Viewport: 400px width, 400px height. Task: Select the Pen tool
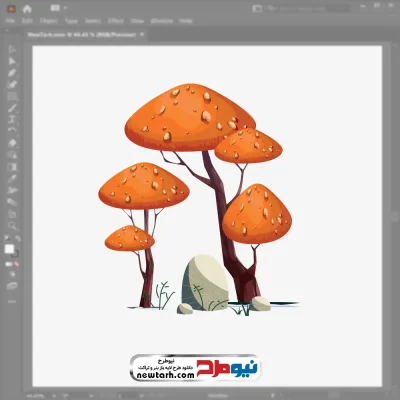tap(12, 73)
